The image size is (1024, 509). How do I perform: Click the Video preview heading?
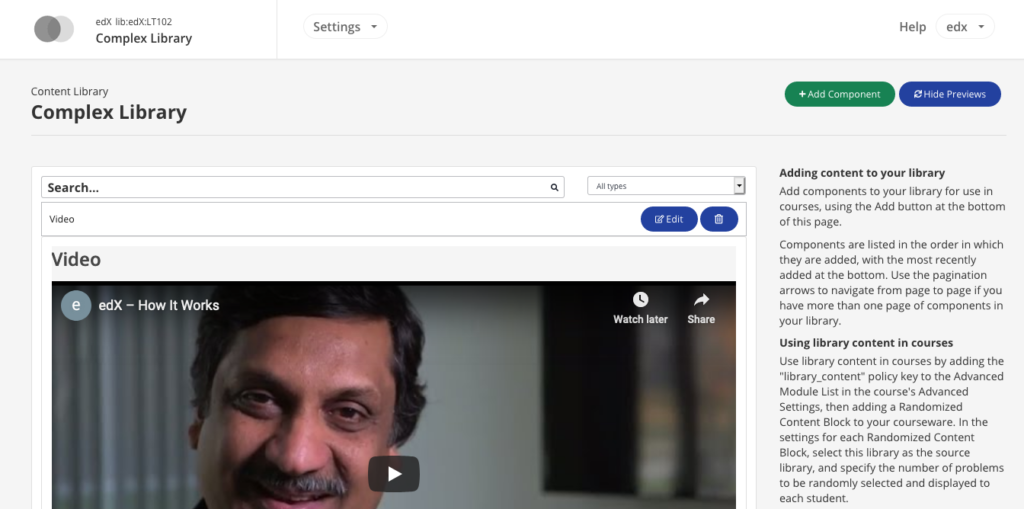click(x=76, y=259)
